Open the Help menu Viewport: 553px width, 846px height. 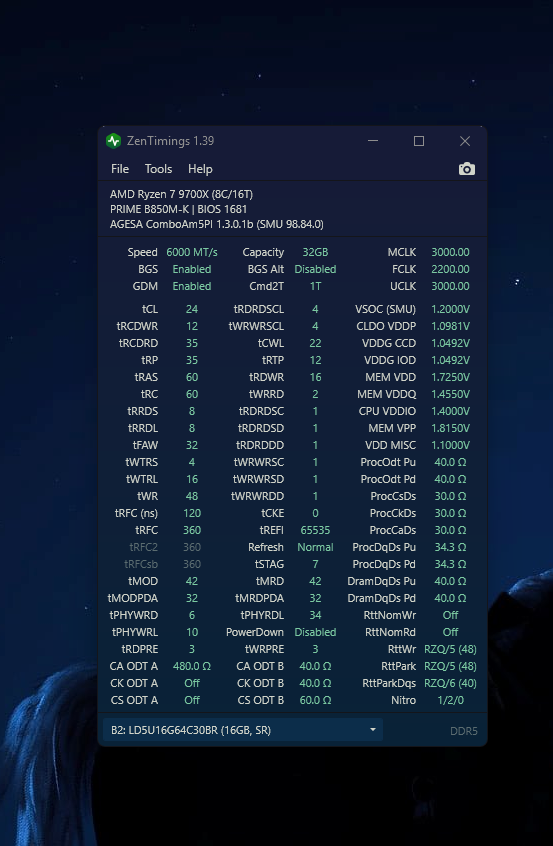pyautogui.click(x=200, y=169)
